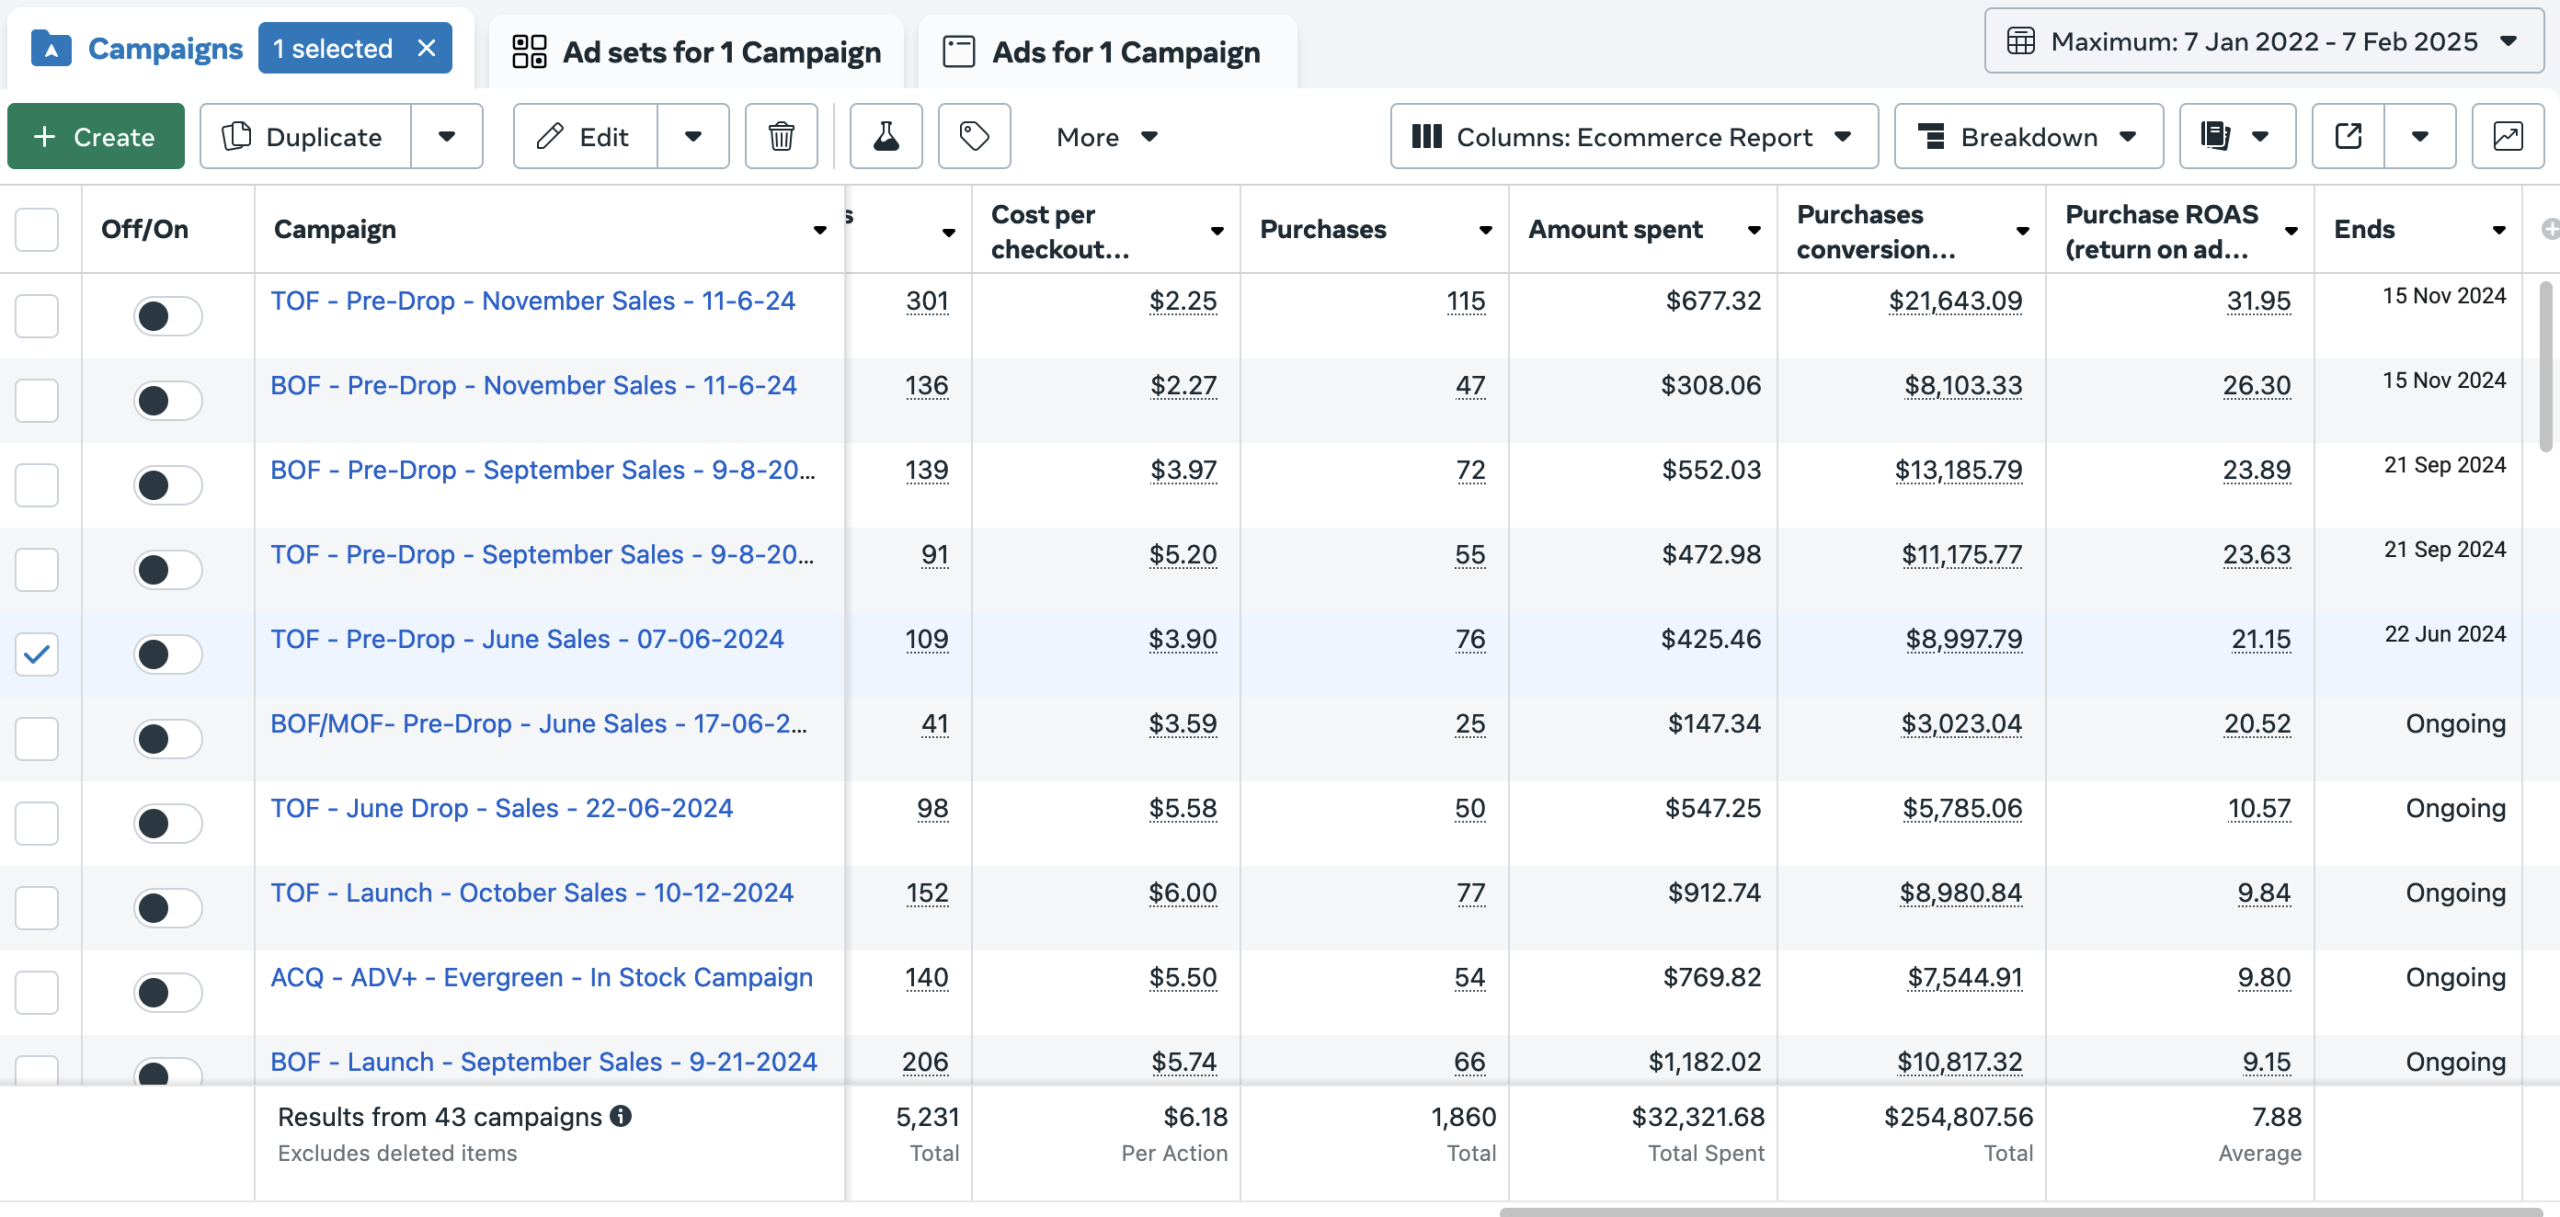Click the trash delete icon
This screenshot has height=1217, width=2560.
click(x=781, y=136)
